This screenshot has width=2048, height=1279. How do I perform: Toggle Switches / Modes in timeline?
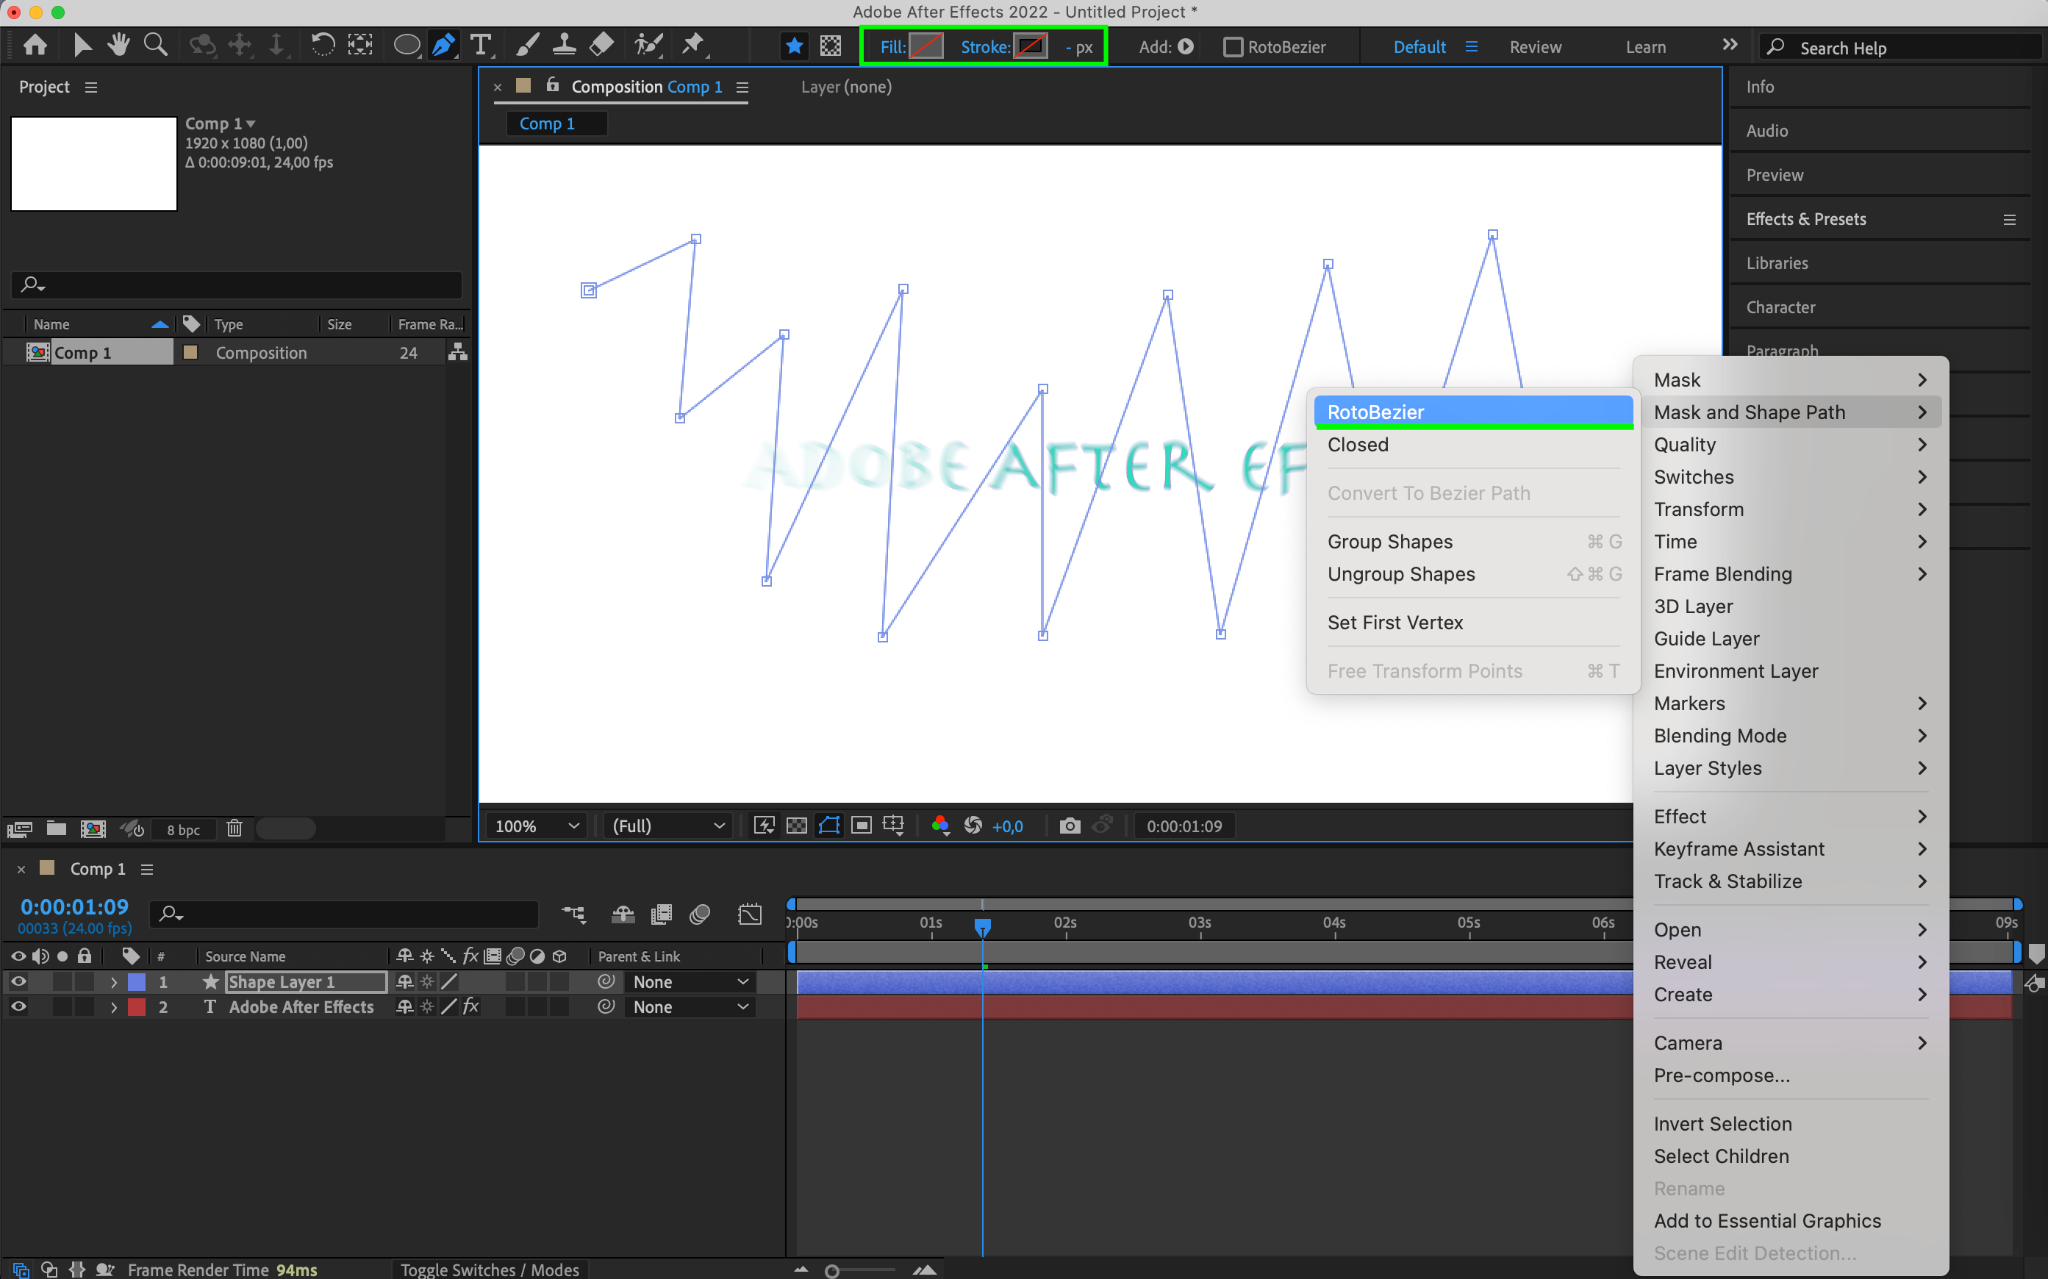[489, 1269]
